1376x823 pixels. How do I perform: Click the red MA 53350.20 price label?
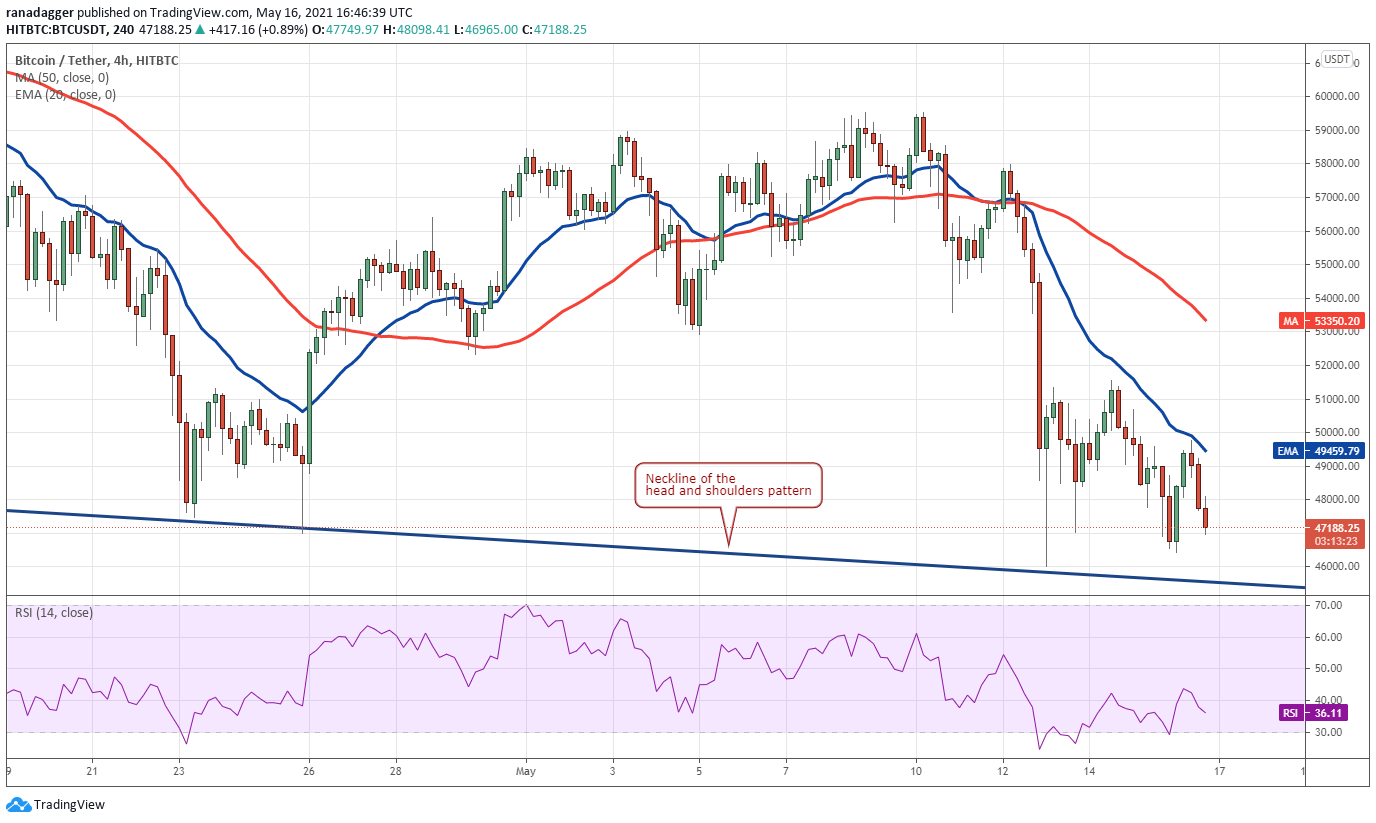[1319, 321]
